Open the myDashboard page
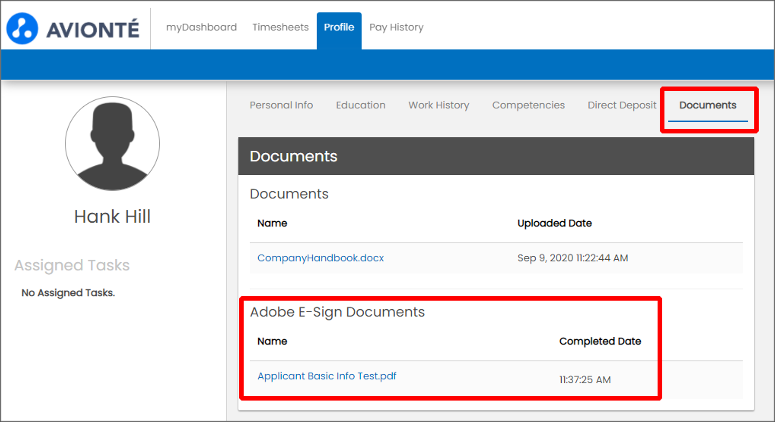 [x=201, y=27]
